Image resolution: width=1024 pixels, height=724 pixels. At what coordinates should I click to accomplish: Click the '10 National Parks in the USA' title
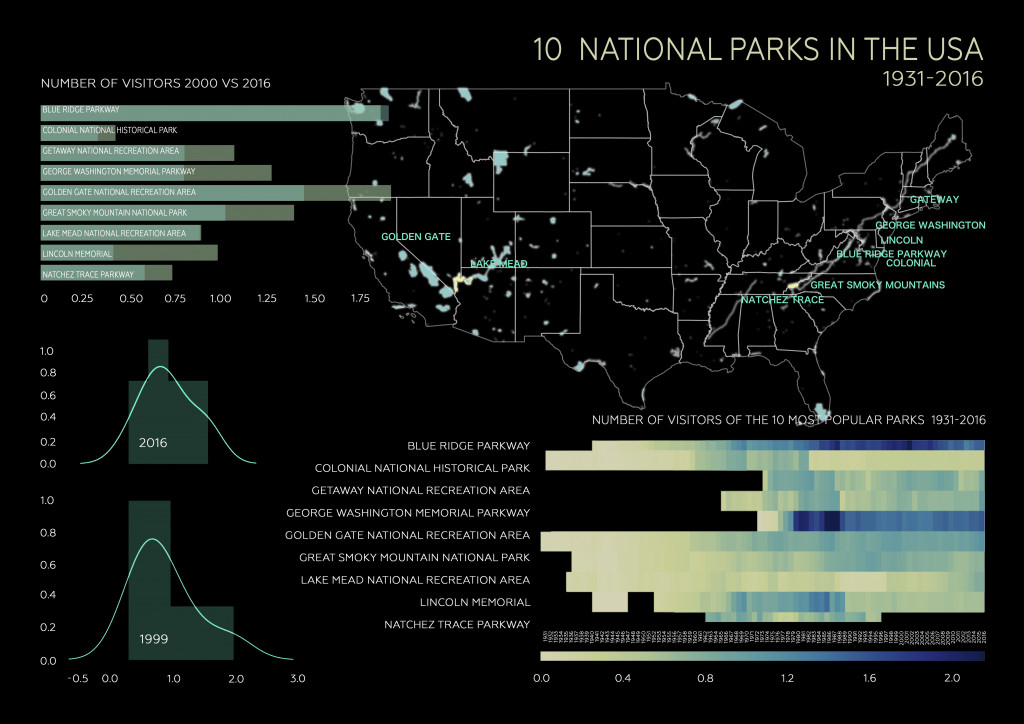758,51
